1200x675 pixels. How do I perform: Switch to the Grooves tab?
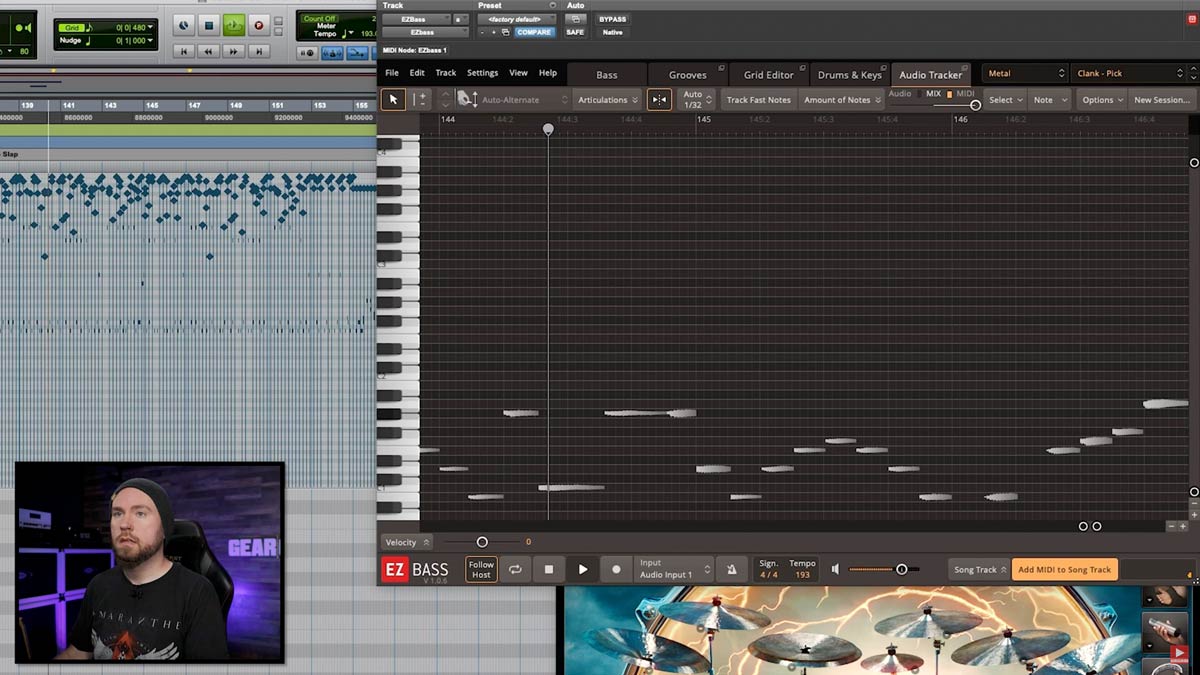click(688, 75)
